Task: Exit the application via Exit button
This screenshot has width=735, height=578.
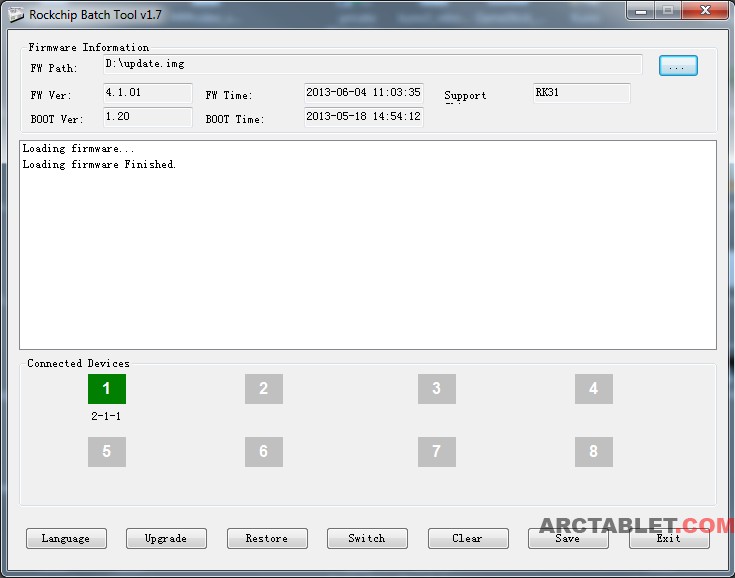Action: pyautogui.click(x=669, y=538)
